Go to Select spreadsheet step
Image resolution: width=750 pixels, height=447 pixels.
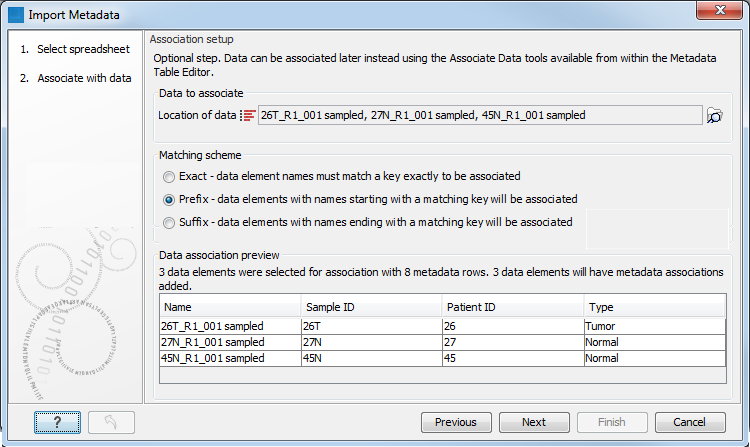pyautogui.click(x=79, y=49)
